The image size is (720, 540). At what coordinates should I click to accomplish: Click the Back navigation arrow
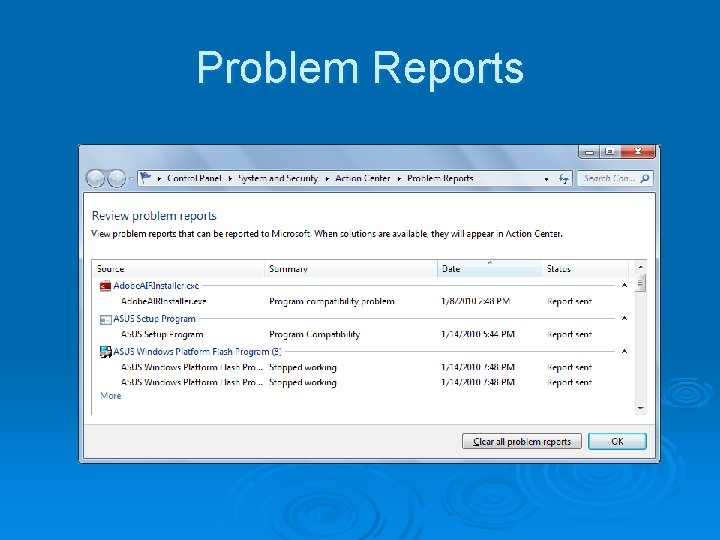pos(96,178)
